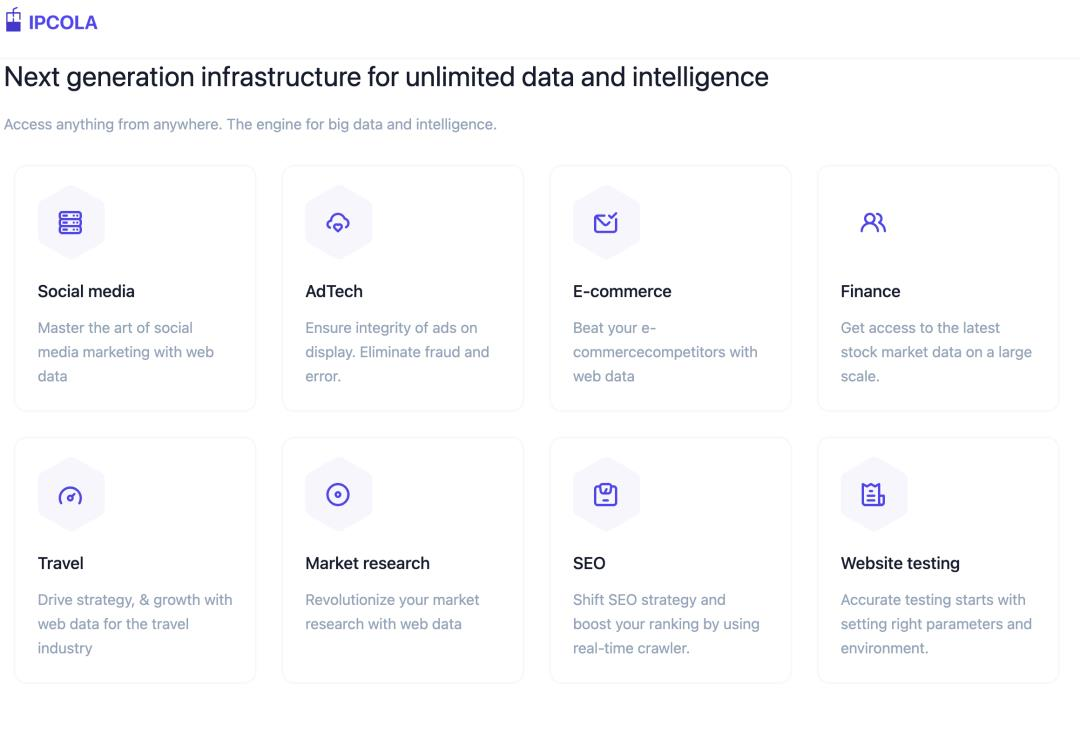Viewport: 1080px width, 733px height.
Task: Select the Finance card heading
Action: point(870,291)
